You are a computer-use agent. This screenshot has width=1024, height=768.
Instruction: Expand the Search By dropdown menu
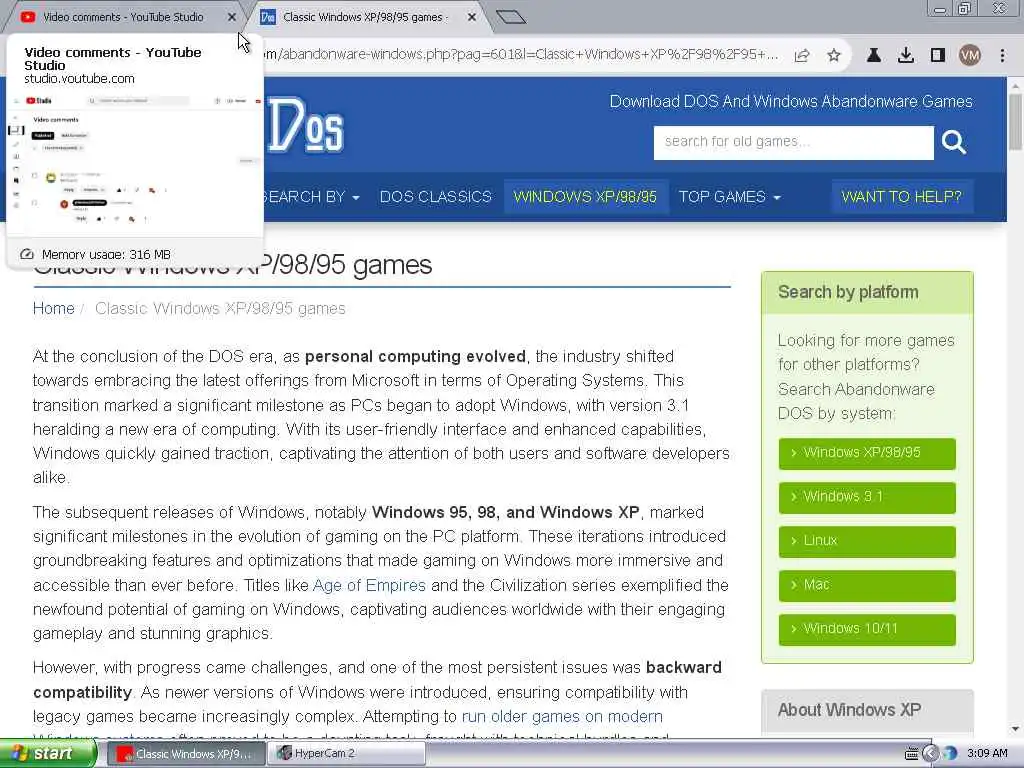pyautogui.click(x=310, y=197)
